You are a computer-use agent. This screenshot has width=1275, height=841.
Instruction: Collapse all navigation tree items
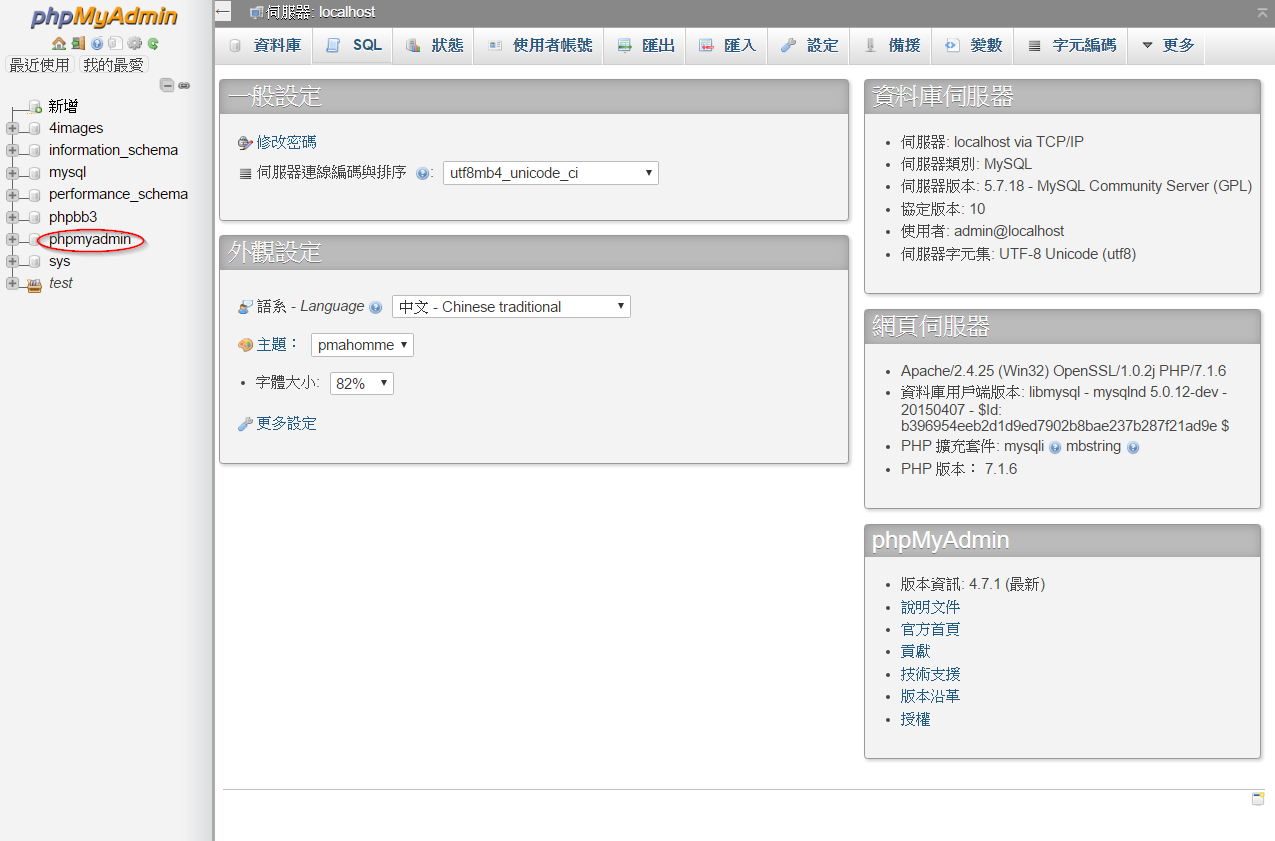coord(167,86)
